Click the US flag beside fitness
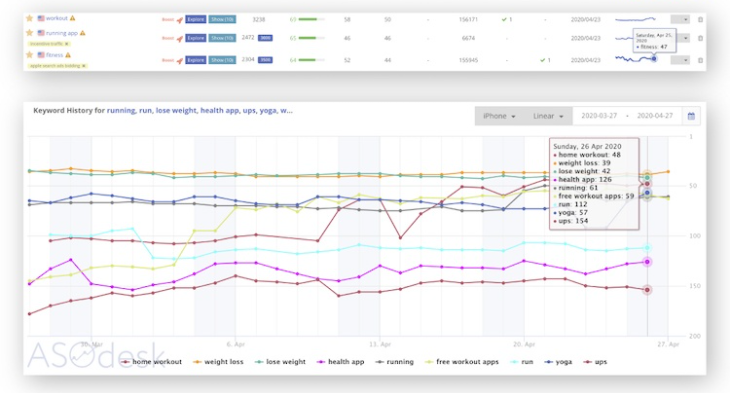 pyautogui.click(x=41, y=55)
